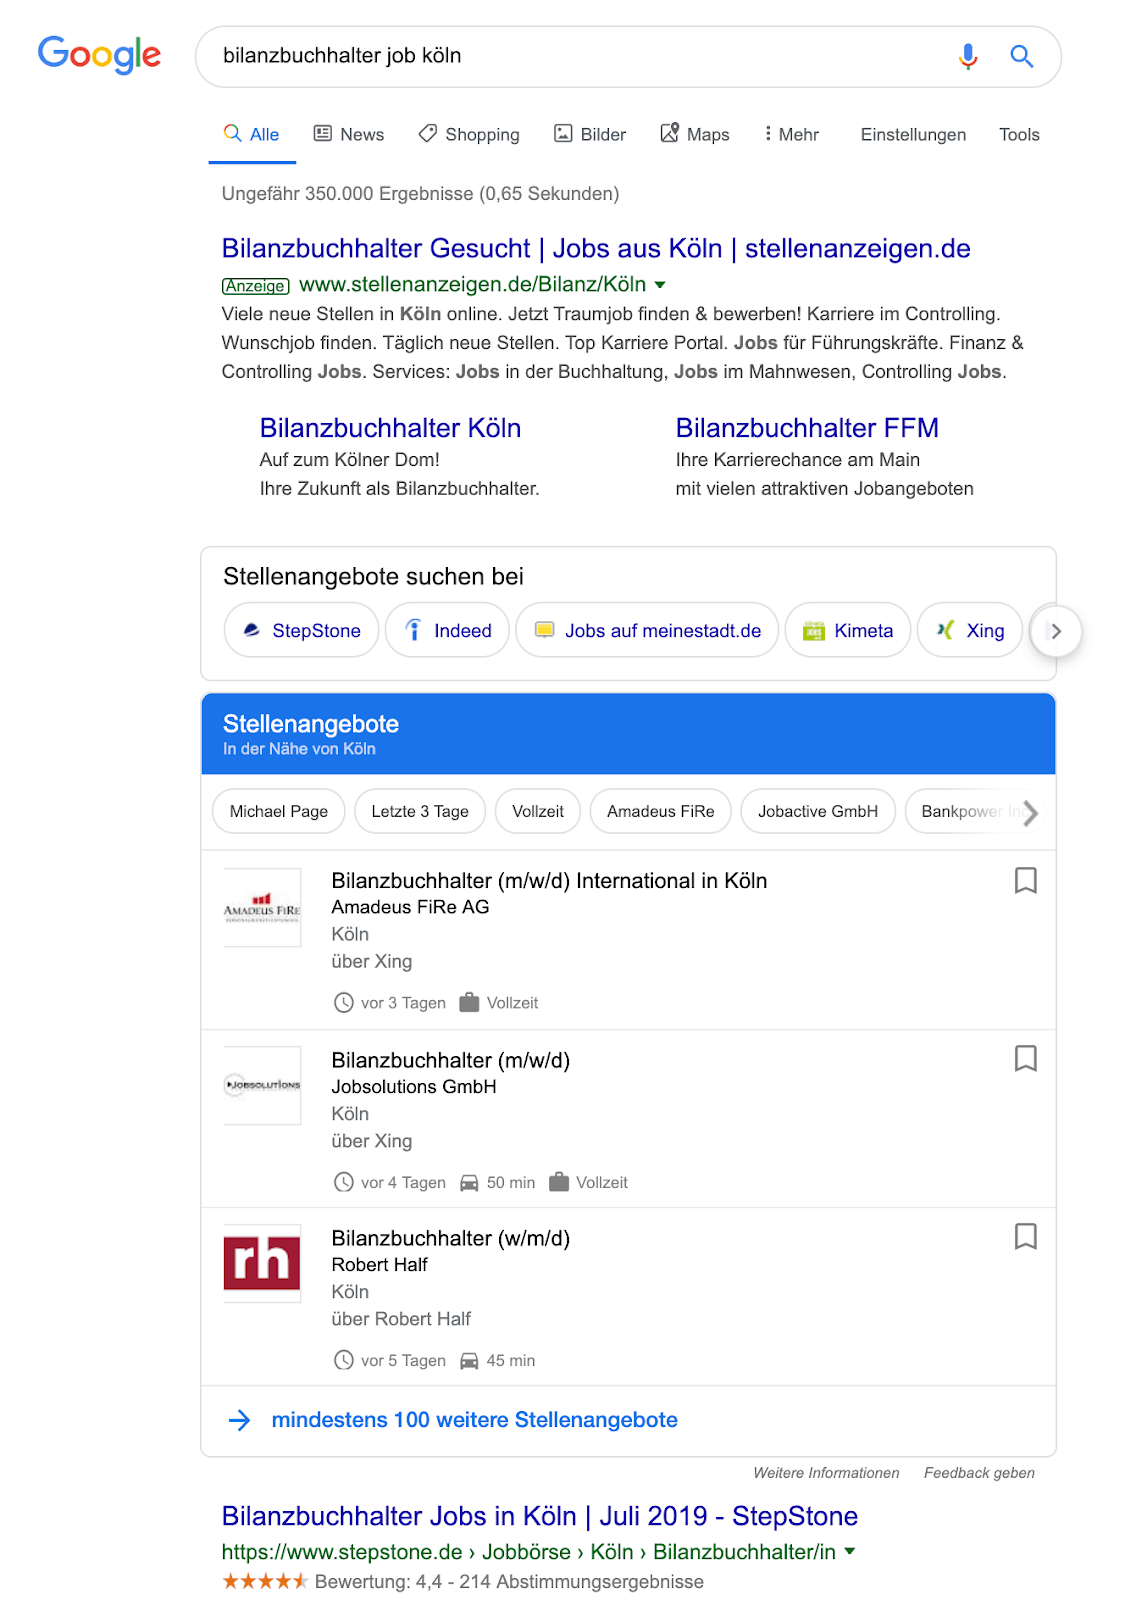This screenshot has width=1125, height=1600.
Task: Save the Robert Half job bookmark
Action: click(1025, 1236)
